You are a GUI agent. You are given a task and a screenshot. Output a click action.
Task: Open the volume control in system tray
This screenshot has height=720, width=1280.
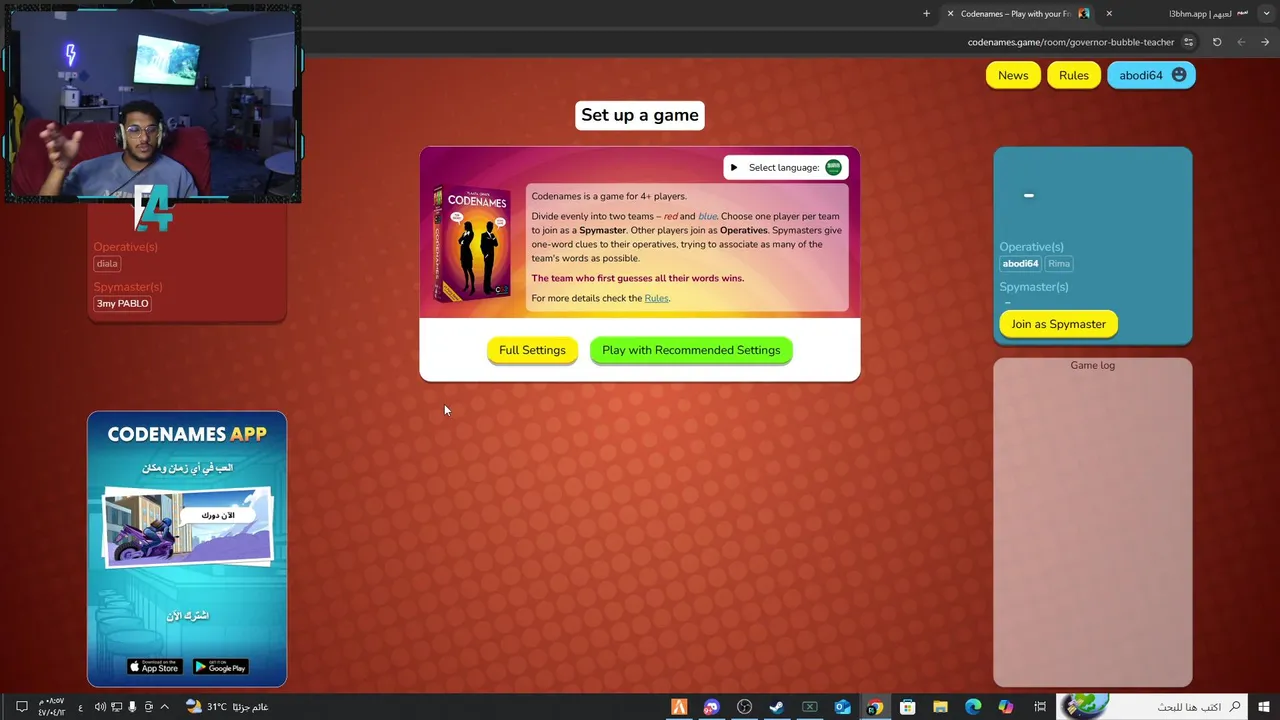click(x=100, y=707)
